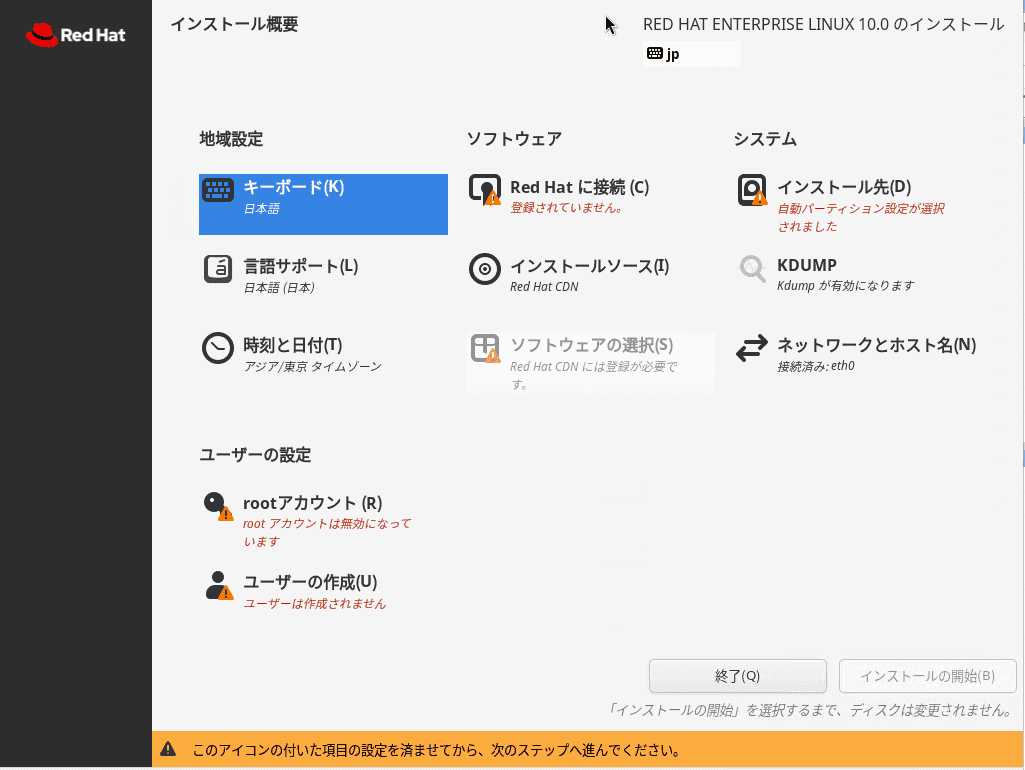Click the ユーザーの設定 section heading

(x=255, y=454)
